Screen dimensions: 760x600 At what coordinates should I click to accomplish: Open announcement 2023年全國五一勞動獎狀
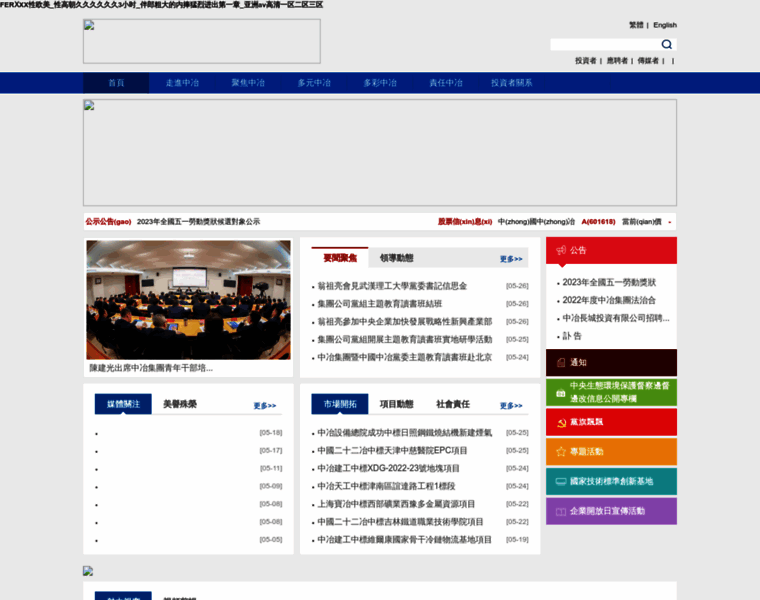coord(609,283)
